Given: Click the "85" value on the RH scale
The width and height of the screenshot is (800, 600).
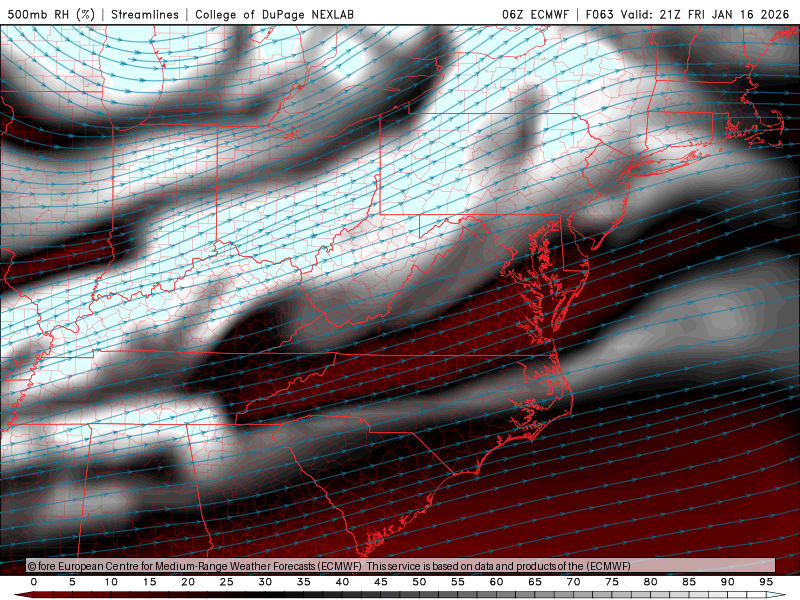Looking at the screenshot, I should [x=689, y=582].
